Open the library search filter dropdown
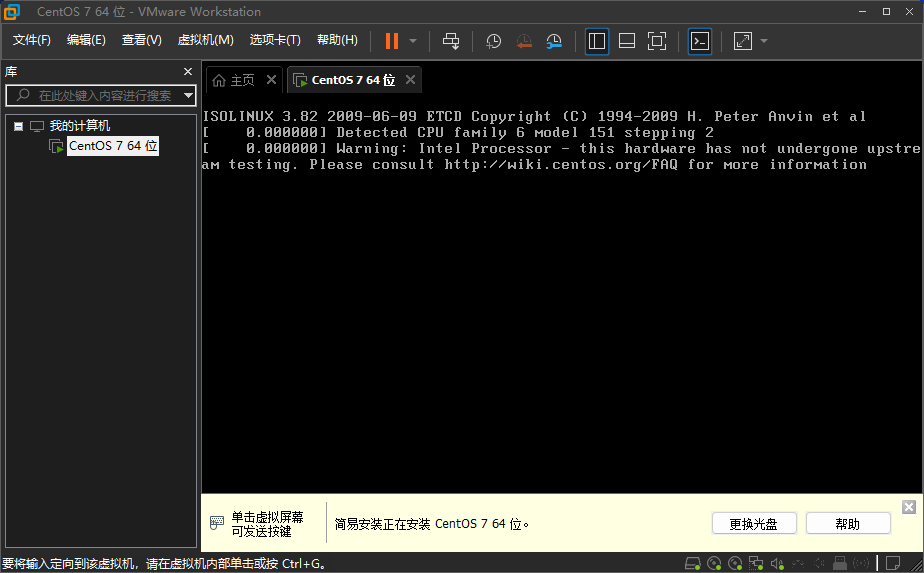Image resolution: width=924 pixels, height=573 pixels. coord(188,95)
